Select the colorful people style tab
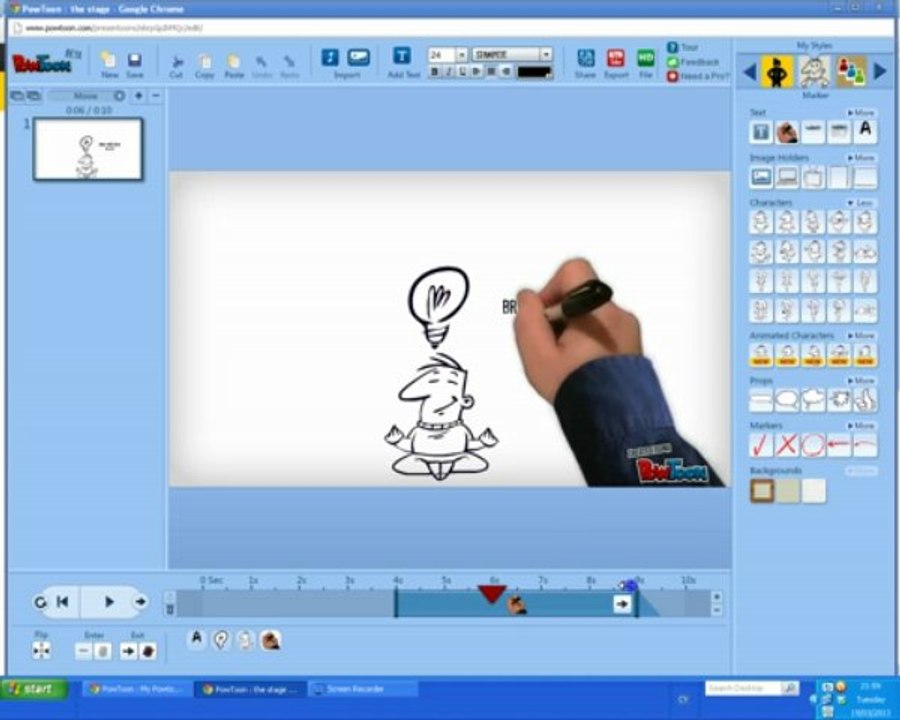The image size is (900, 720). [851, 72]
